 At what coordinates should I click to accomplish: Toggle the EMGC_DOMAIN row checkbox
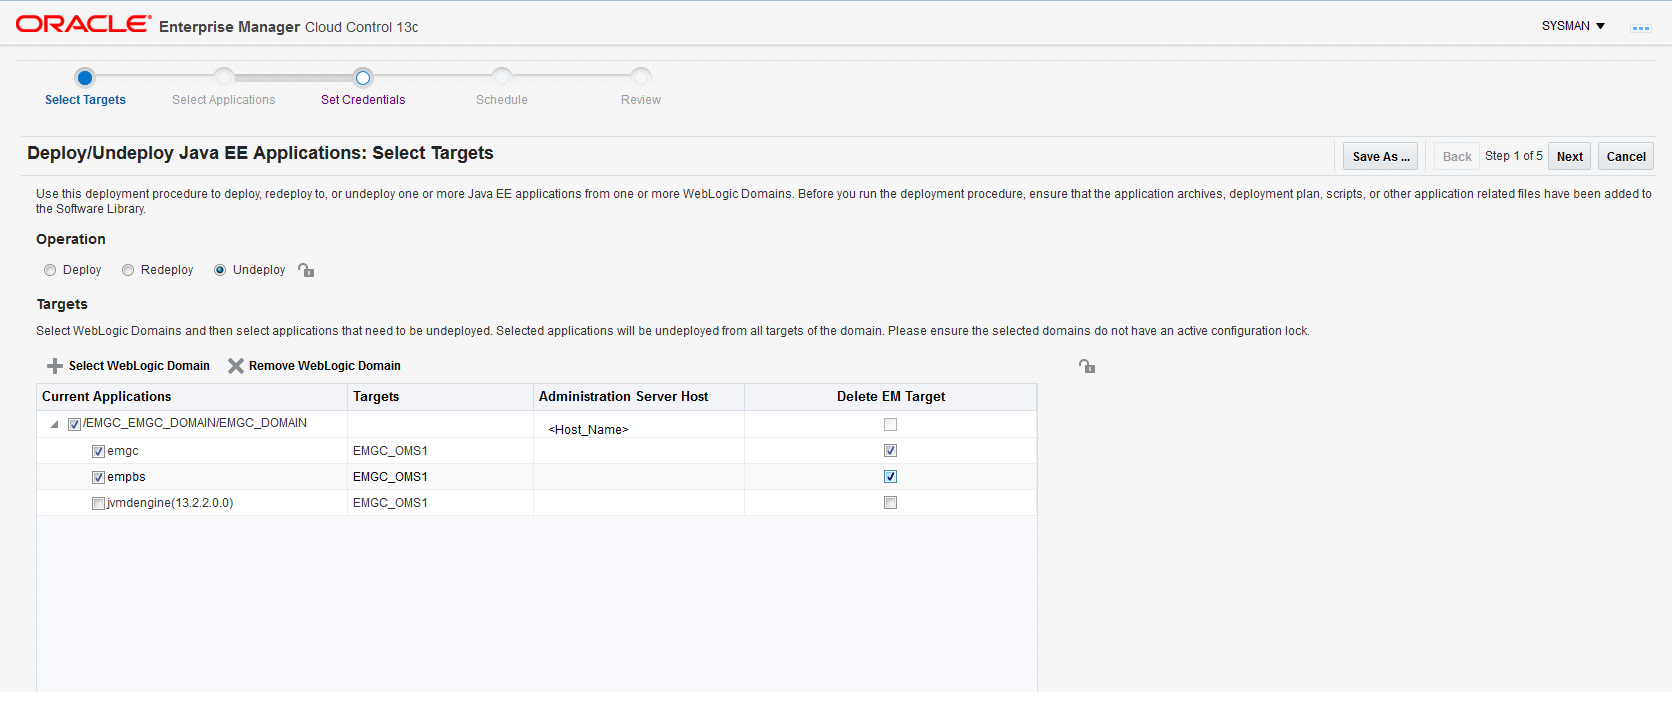pos(74,424)
